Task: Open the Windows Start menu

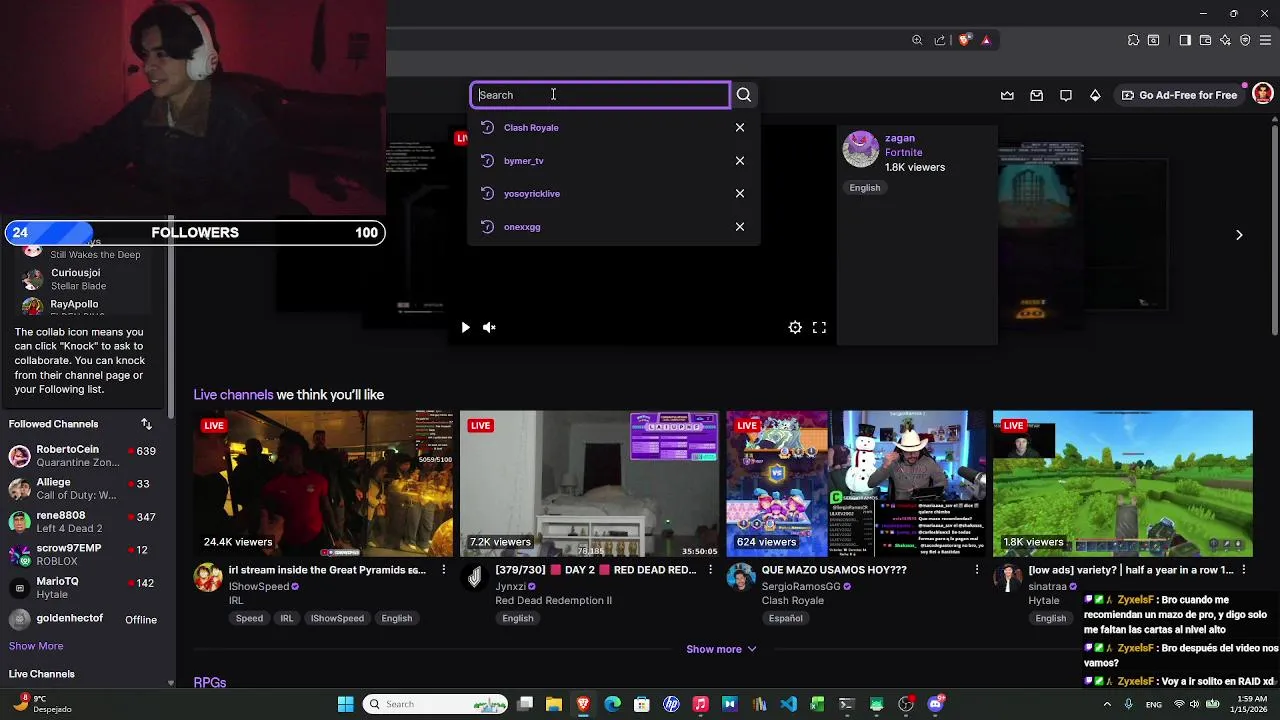Action: click(346, 704)
